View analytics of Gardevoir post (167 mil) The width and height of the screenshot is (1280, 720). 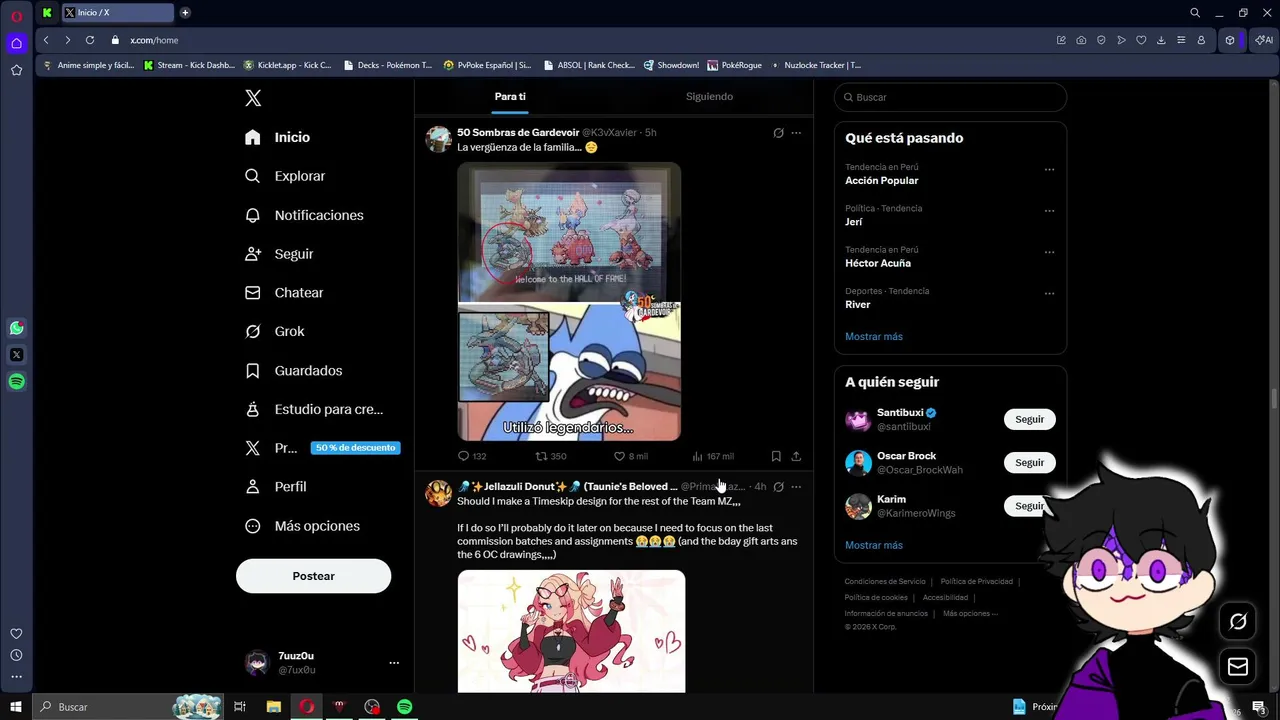(713, 456)
